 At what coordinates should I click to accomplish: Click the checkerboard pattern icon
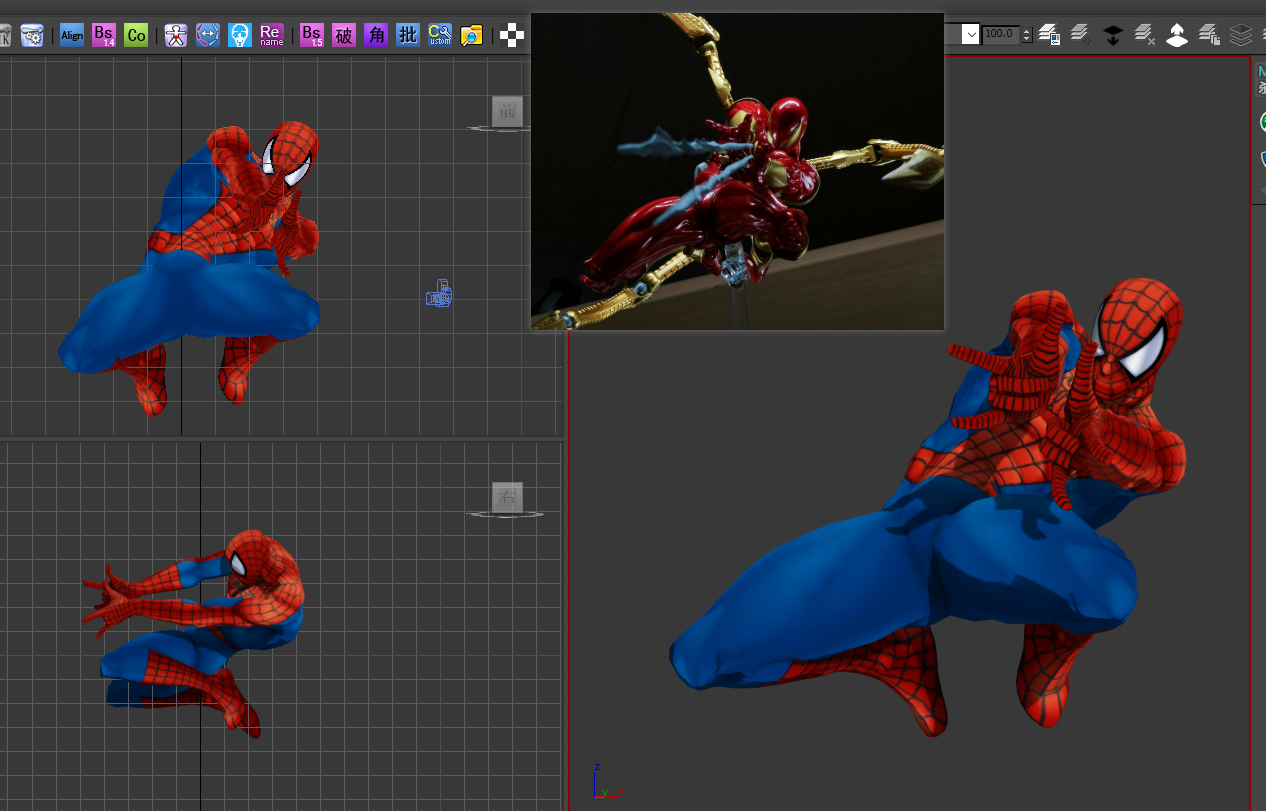click(x=512, y=35)
